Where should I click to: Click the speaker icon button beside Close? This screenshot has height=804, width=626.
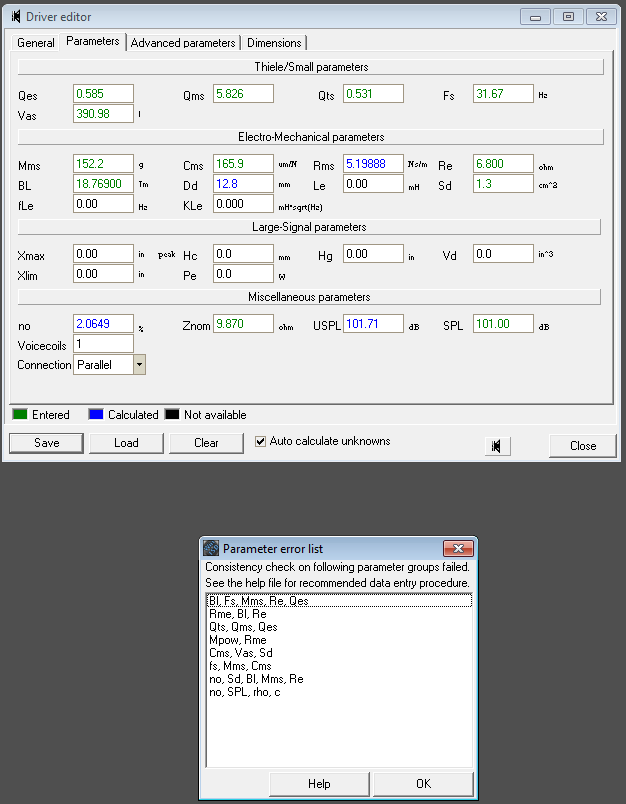coord(497,446)
